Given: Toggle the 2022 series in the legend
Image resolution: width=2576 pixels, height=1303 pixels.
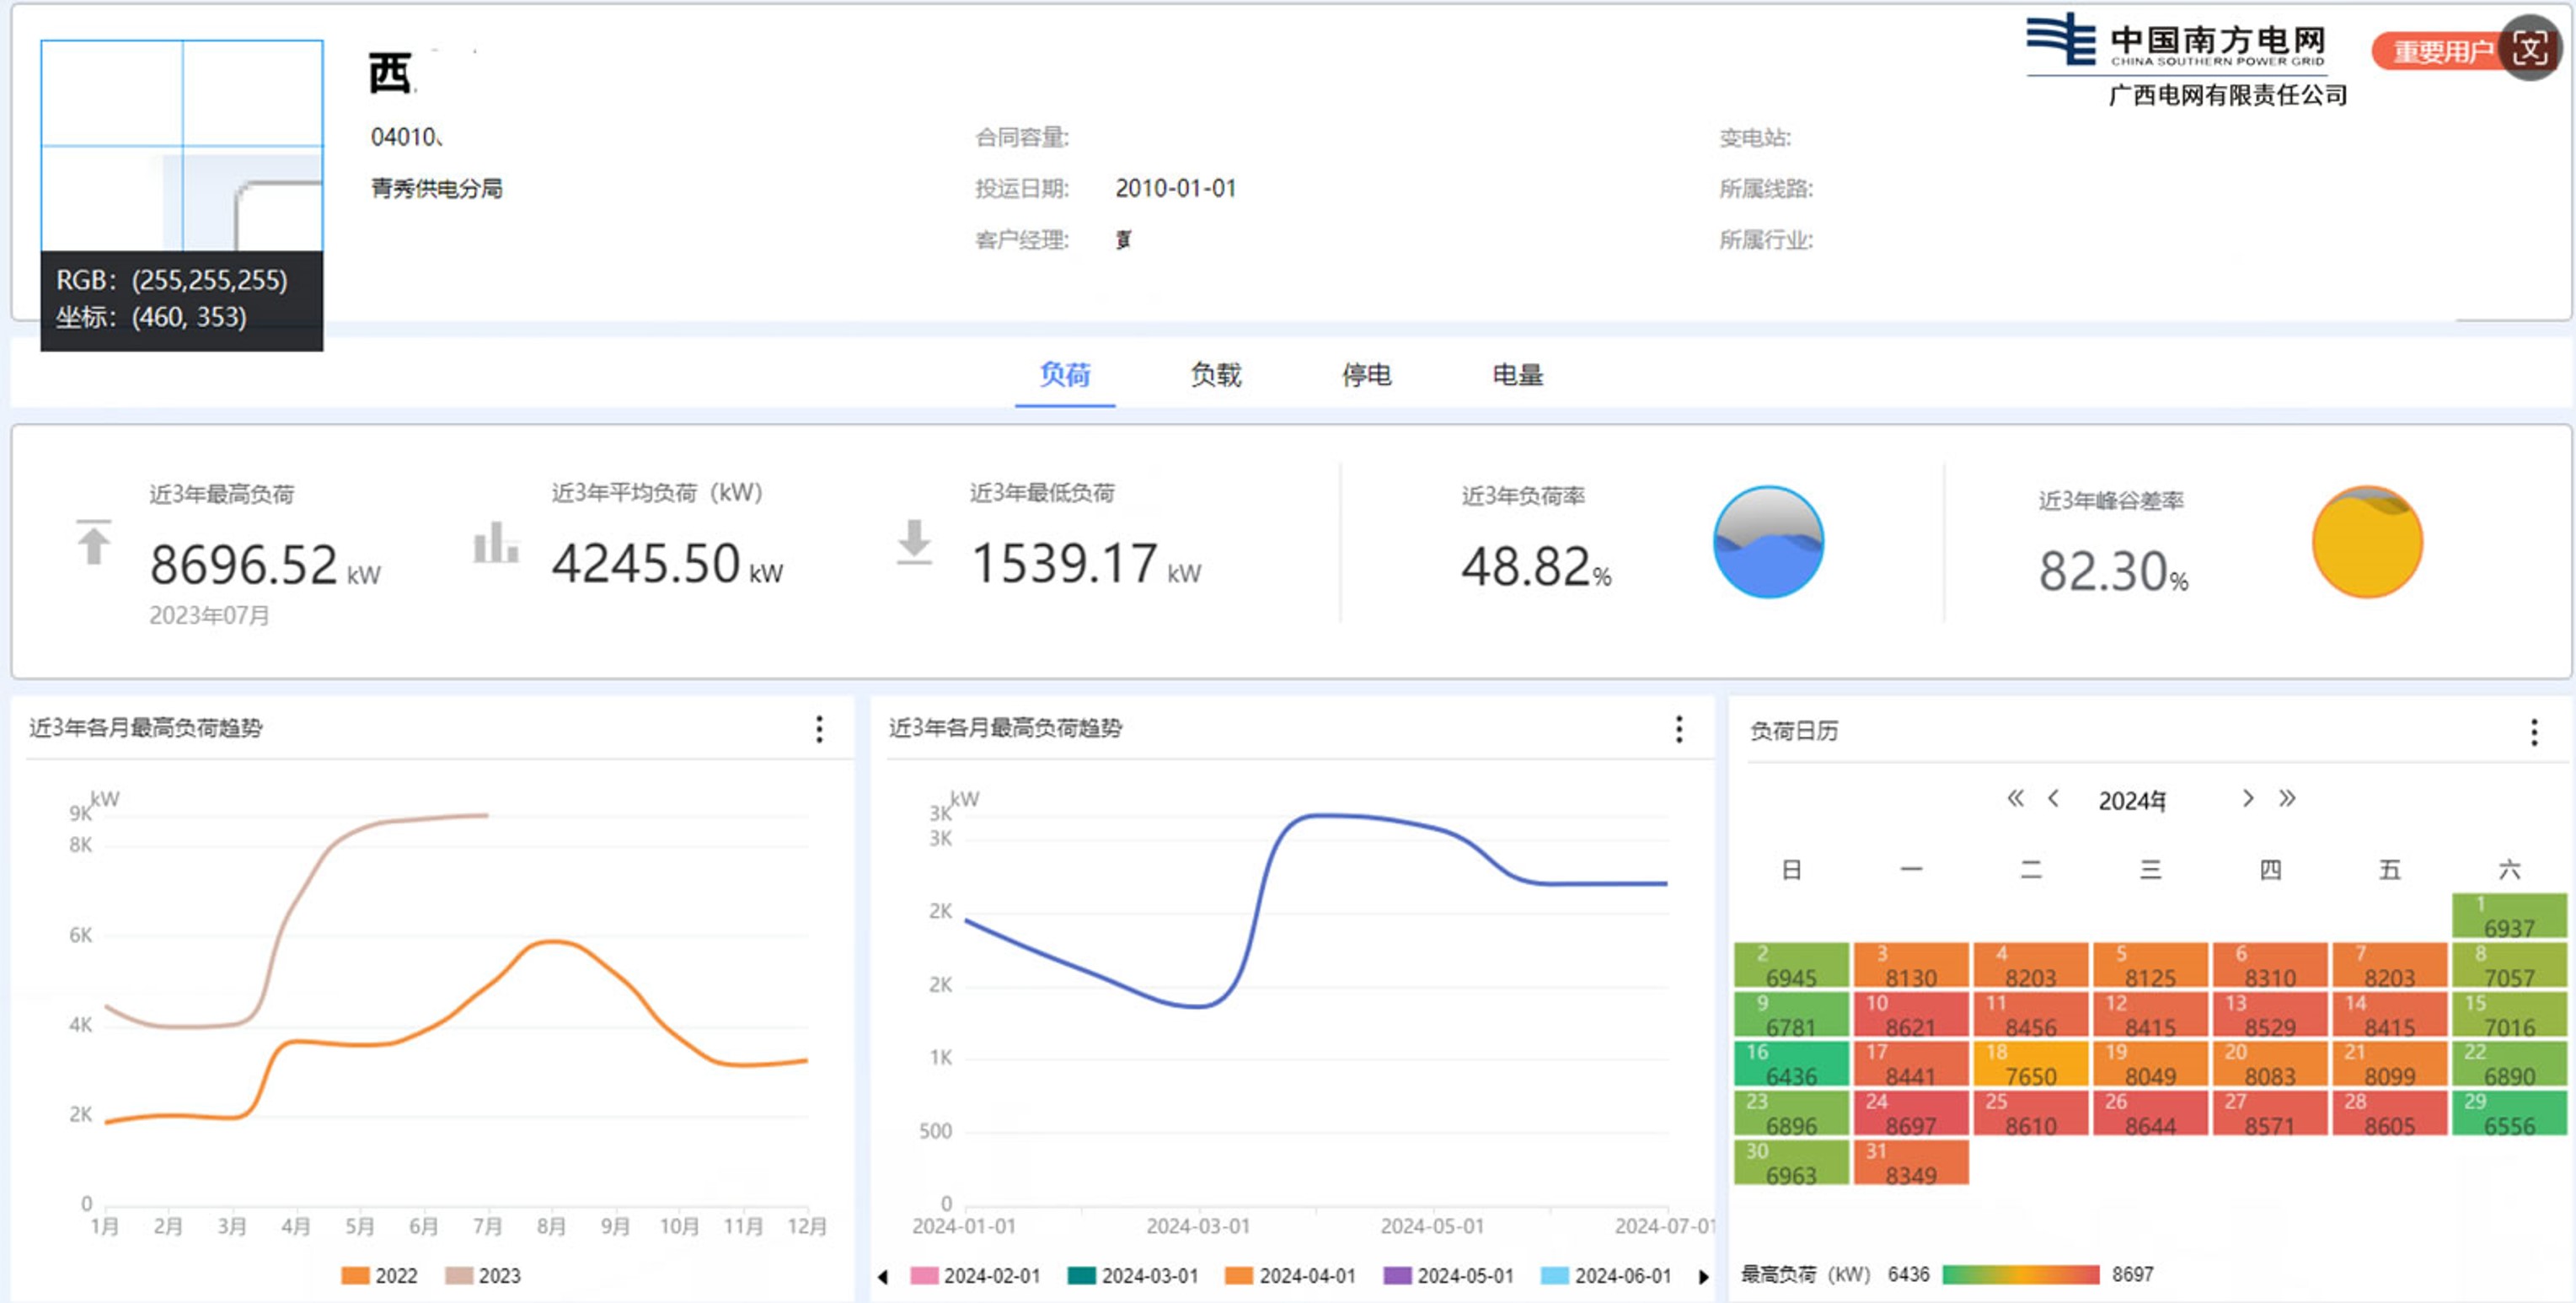Looking at the screenshot, I should [380, 1275].
